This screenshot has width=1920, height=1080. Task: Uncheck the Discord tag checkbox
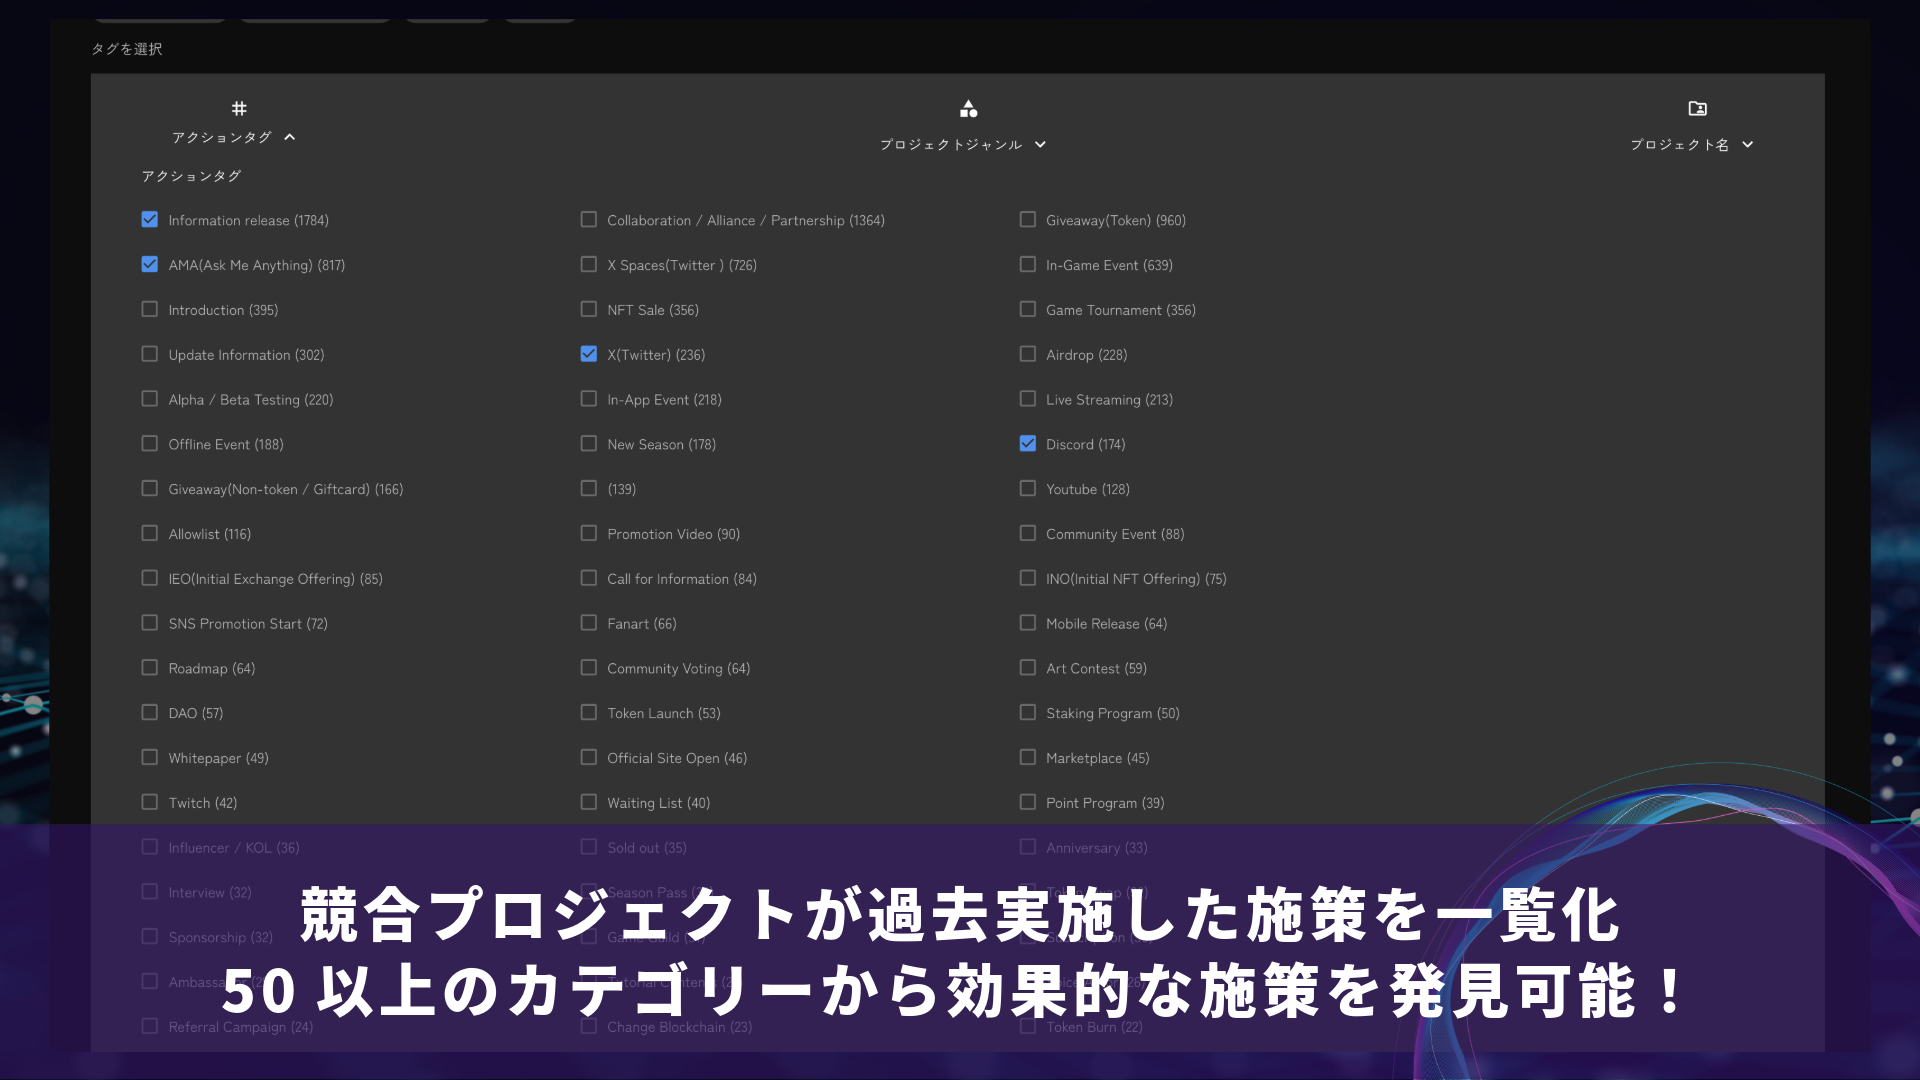pyautogui.click(x=1027, y=444)
